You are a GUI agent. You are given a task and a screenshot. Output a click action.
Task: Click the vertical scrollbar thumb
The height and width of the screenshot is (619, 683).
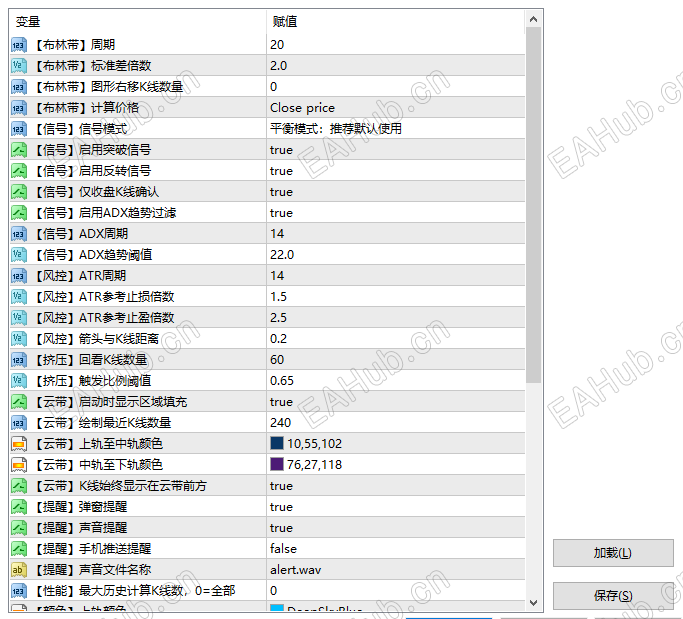tap(533, 205)
